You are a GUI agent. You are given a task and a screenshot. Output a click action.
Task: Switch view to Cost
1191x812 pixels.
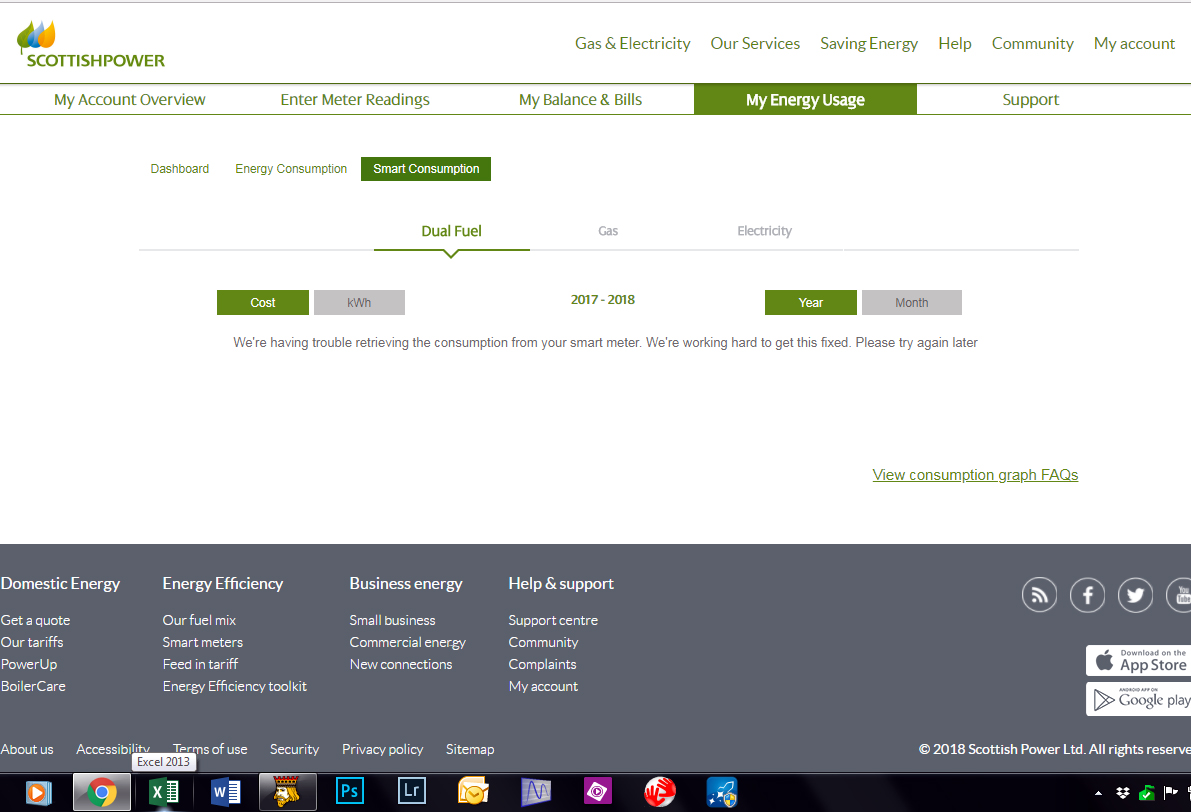pyautogui.click(x=263, y=302)
